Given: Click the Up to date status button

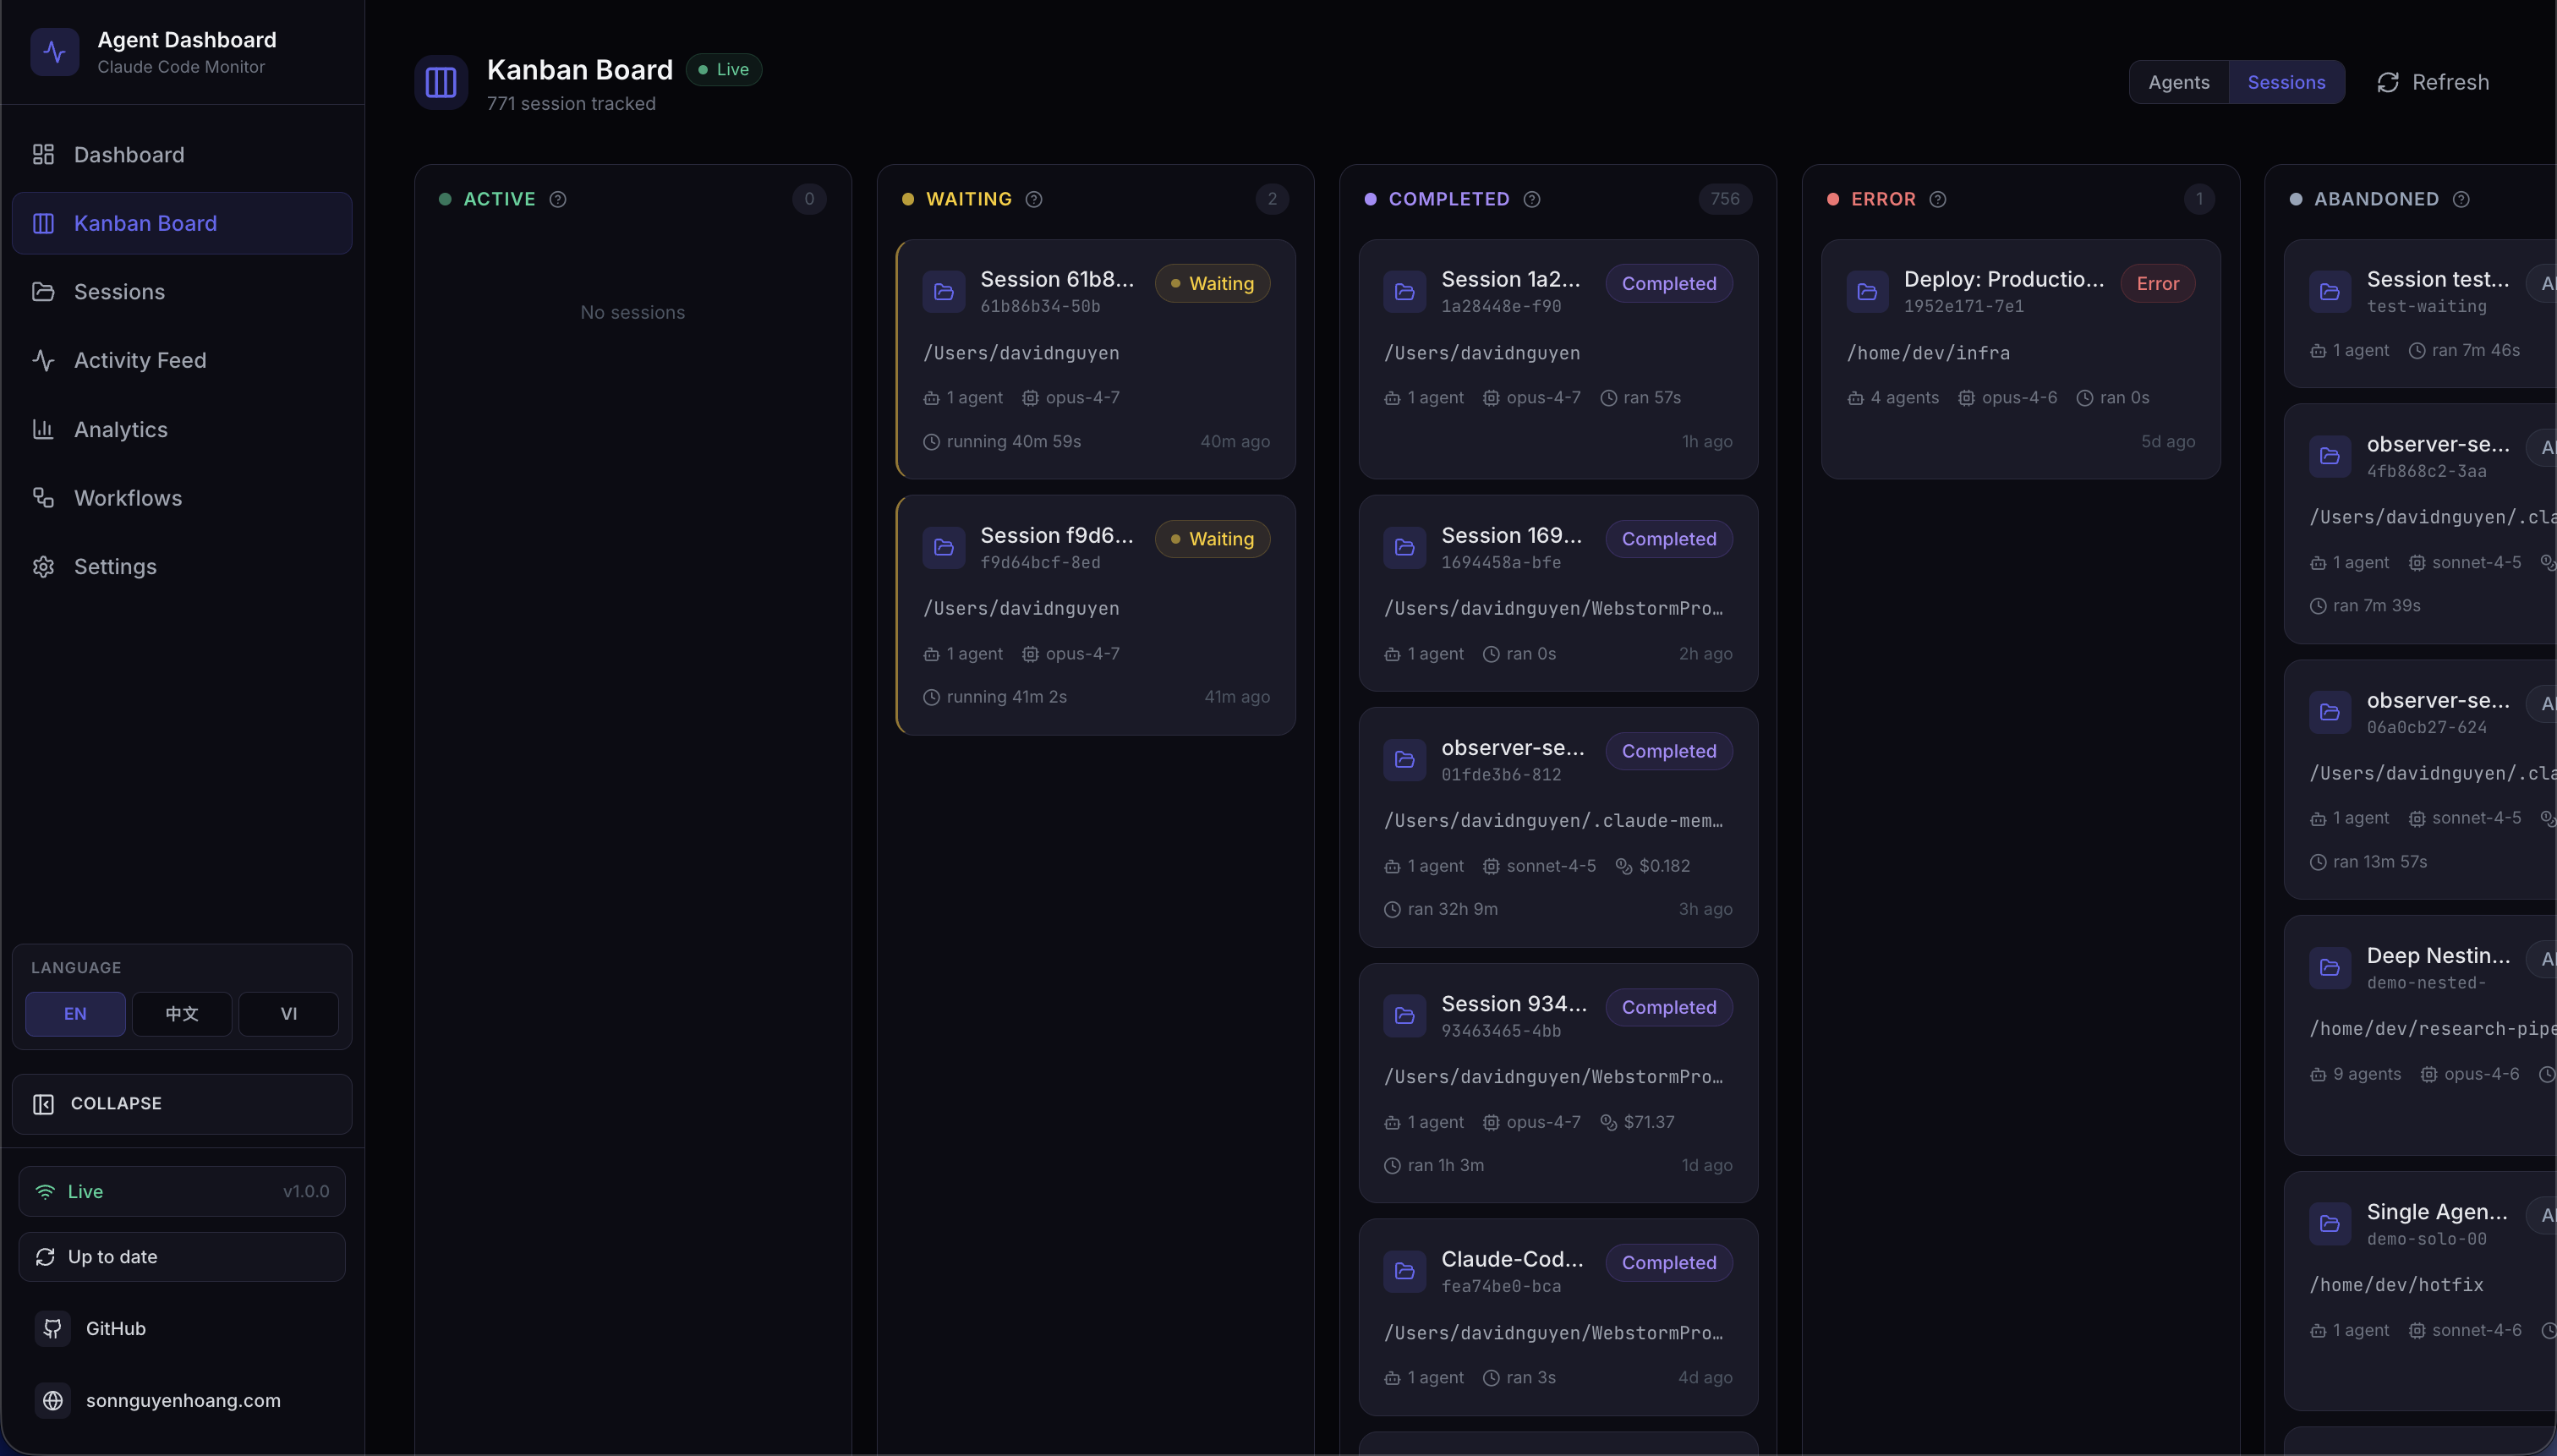Looking at the screenshot, I should pyautogui.click(x=182, y=1257).
